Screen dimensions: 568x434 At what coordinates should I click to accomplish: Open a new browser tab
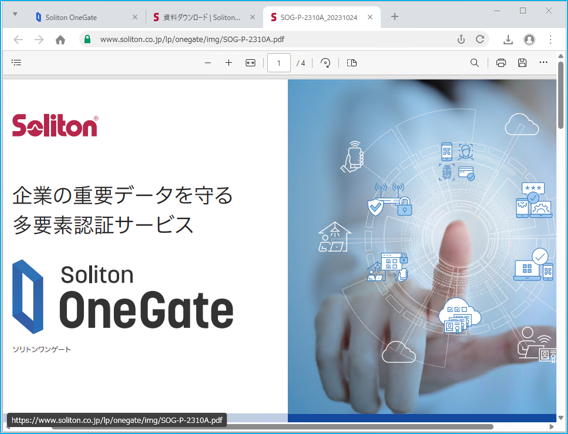tap(394, 17)
